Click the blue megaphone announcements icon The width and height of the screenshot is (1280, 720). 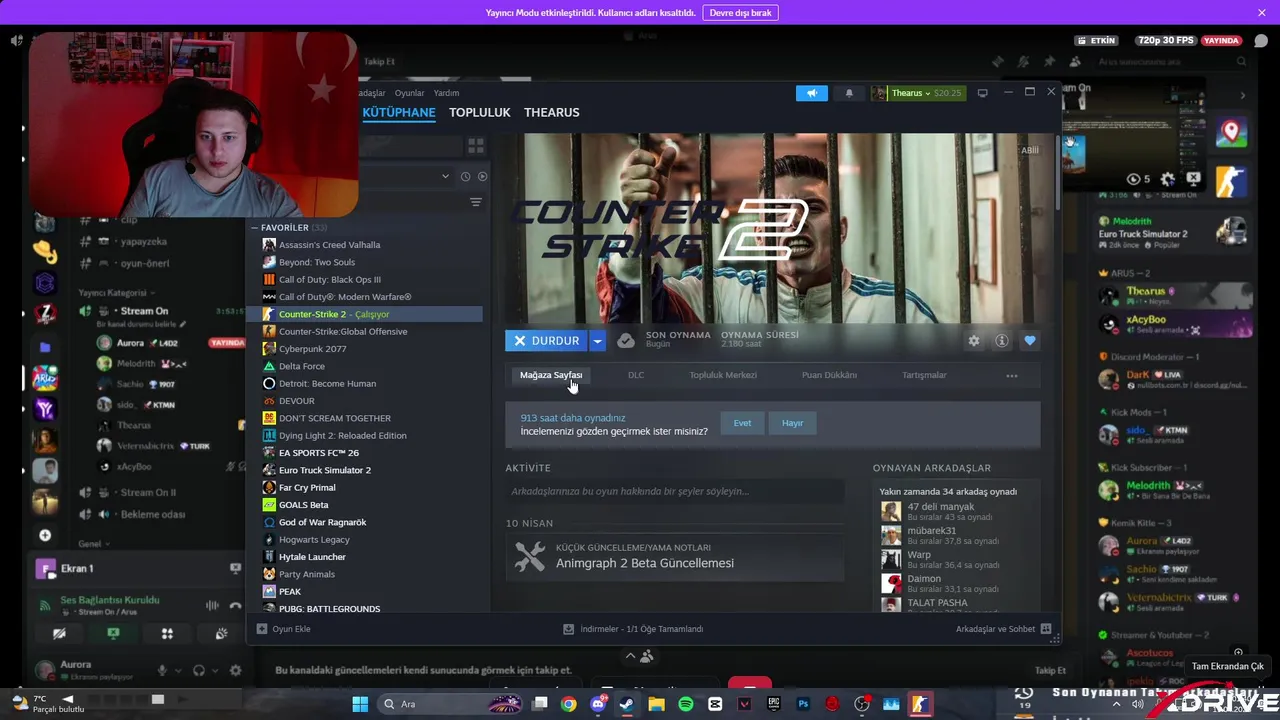pos(812,93)
